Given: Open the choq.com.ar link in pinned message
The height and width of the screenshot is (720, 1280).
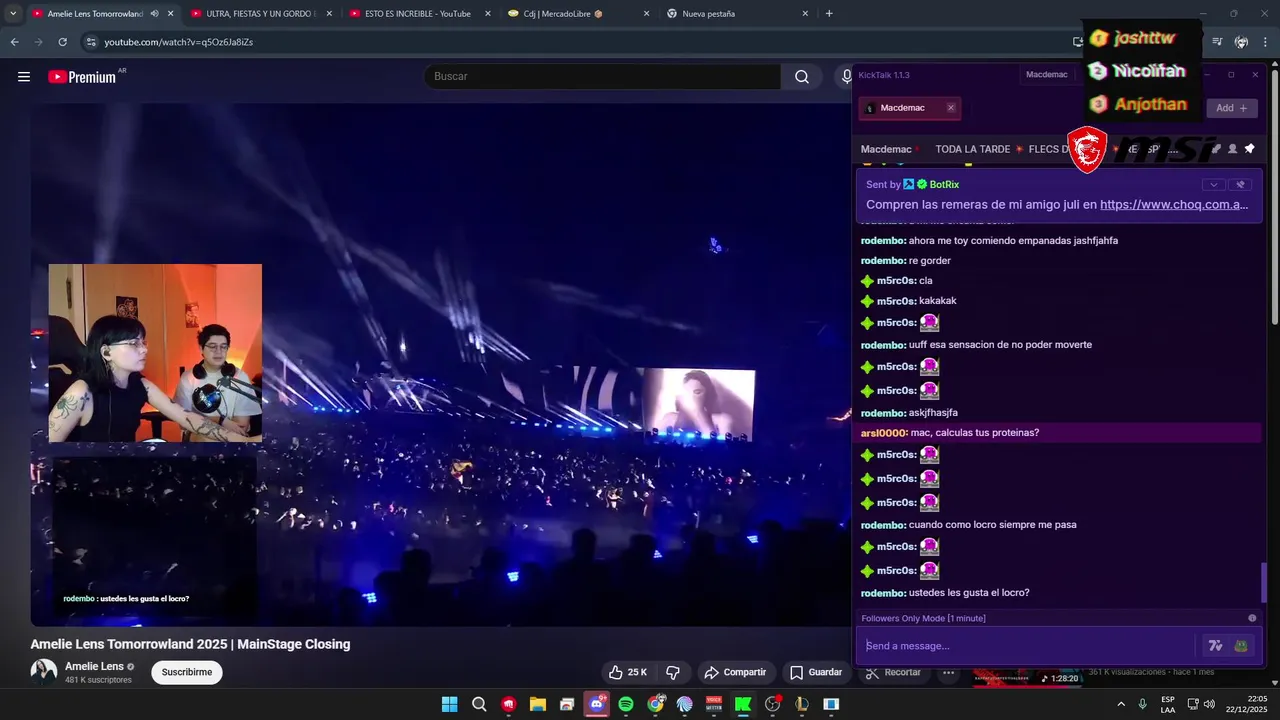Looking at the screenshot, I should coord(1174,205).
